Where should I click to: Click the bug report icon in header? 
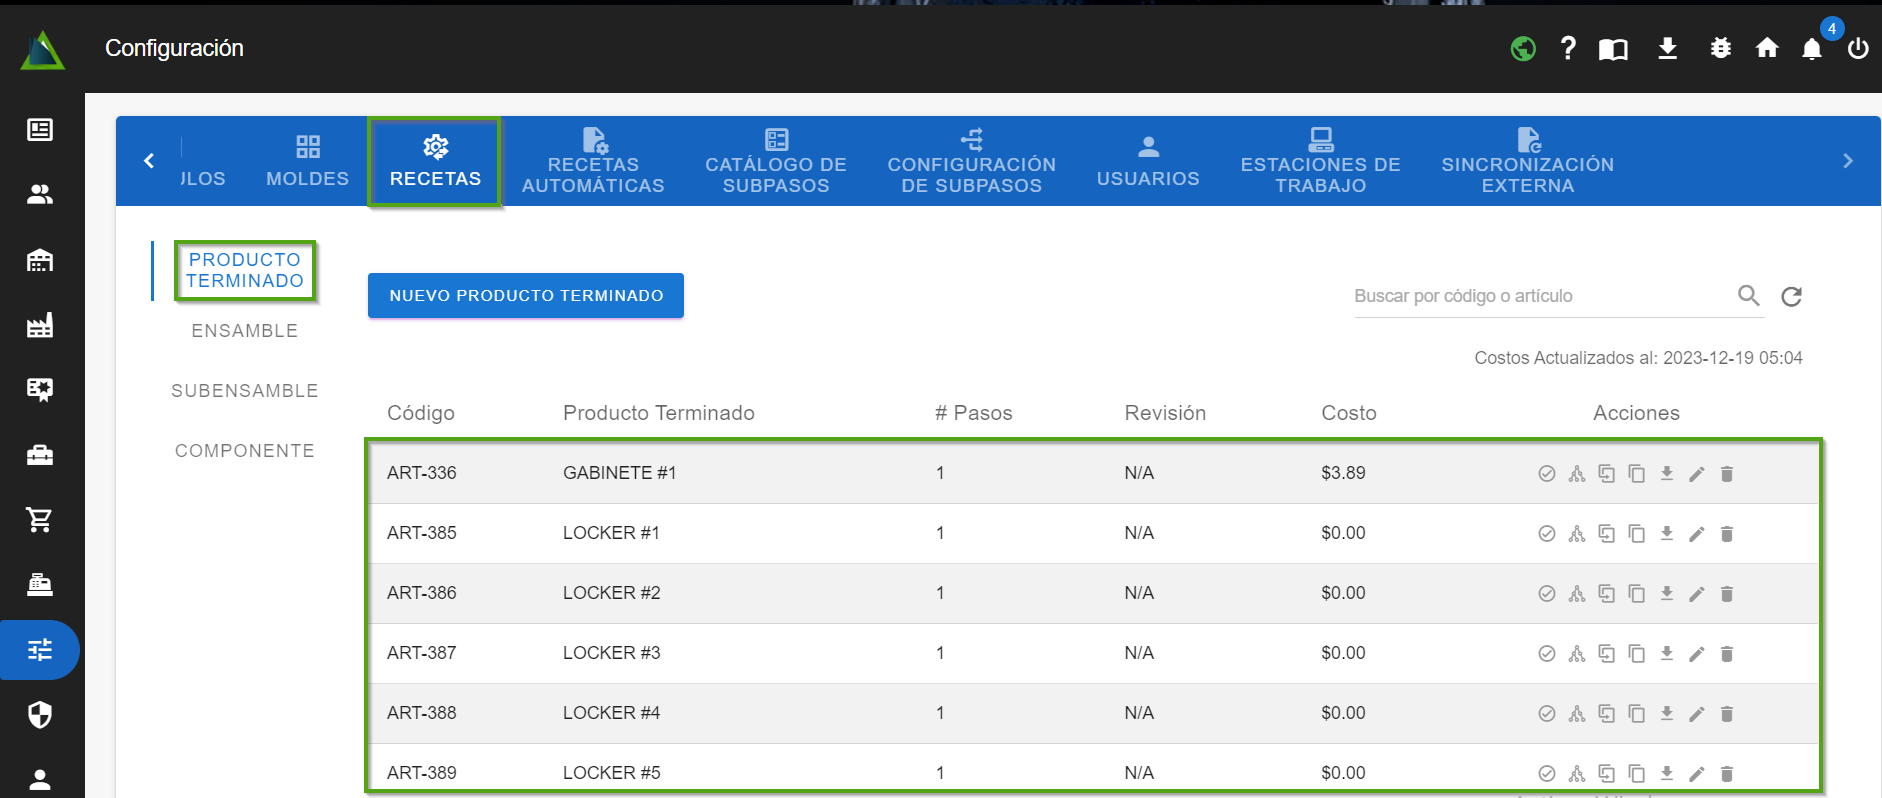pyautogui.click(x=1720, y=48)
